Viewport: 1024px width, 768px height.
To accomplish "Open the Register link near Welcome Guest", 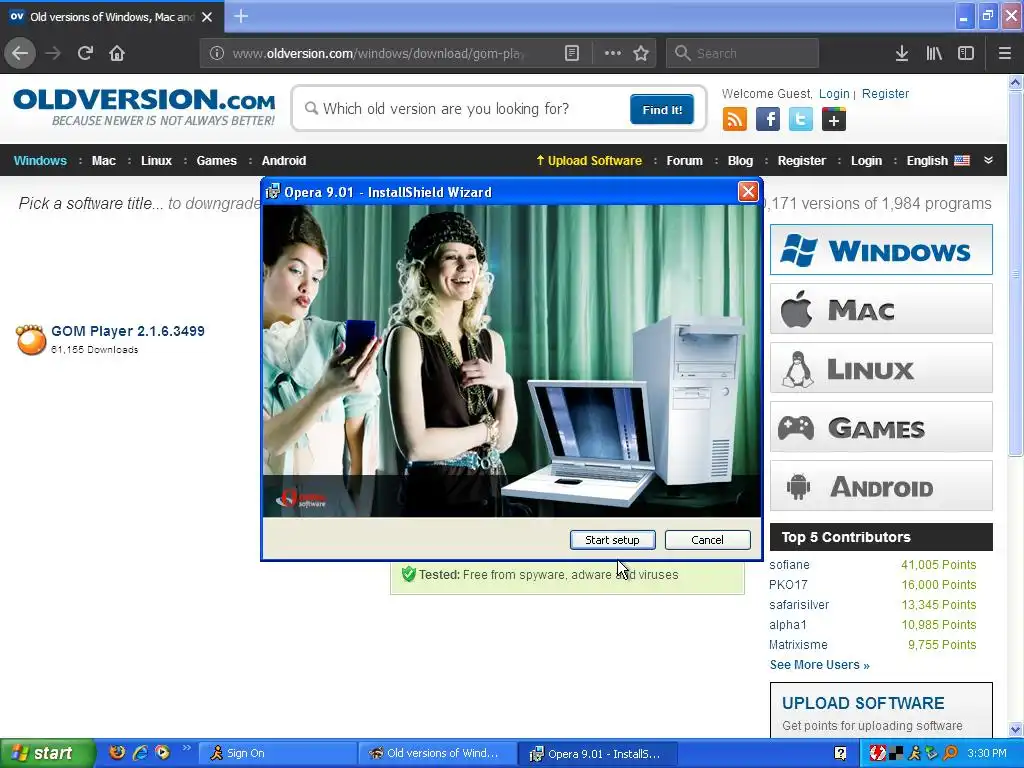I will pos(885,94).
